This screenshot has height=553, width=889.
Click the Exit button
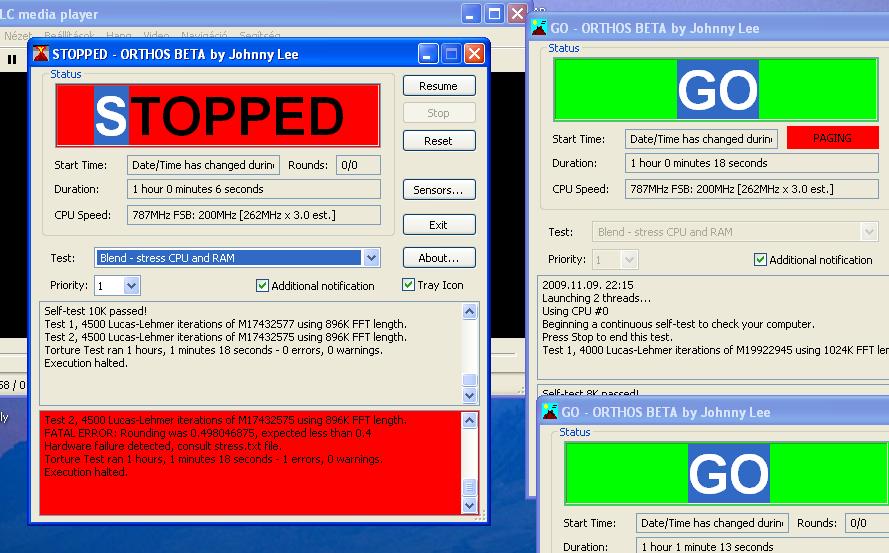(439, 225)
